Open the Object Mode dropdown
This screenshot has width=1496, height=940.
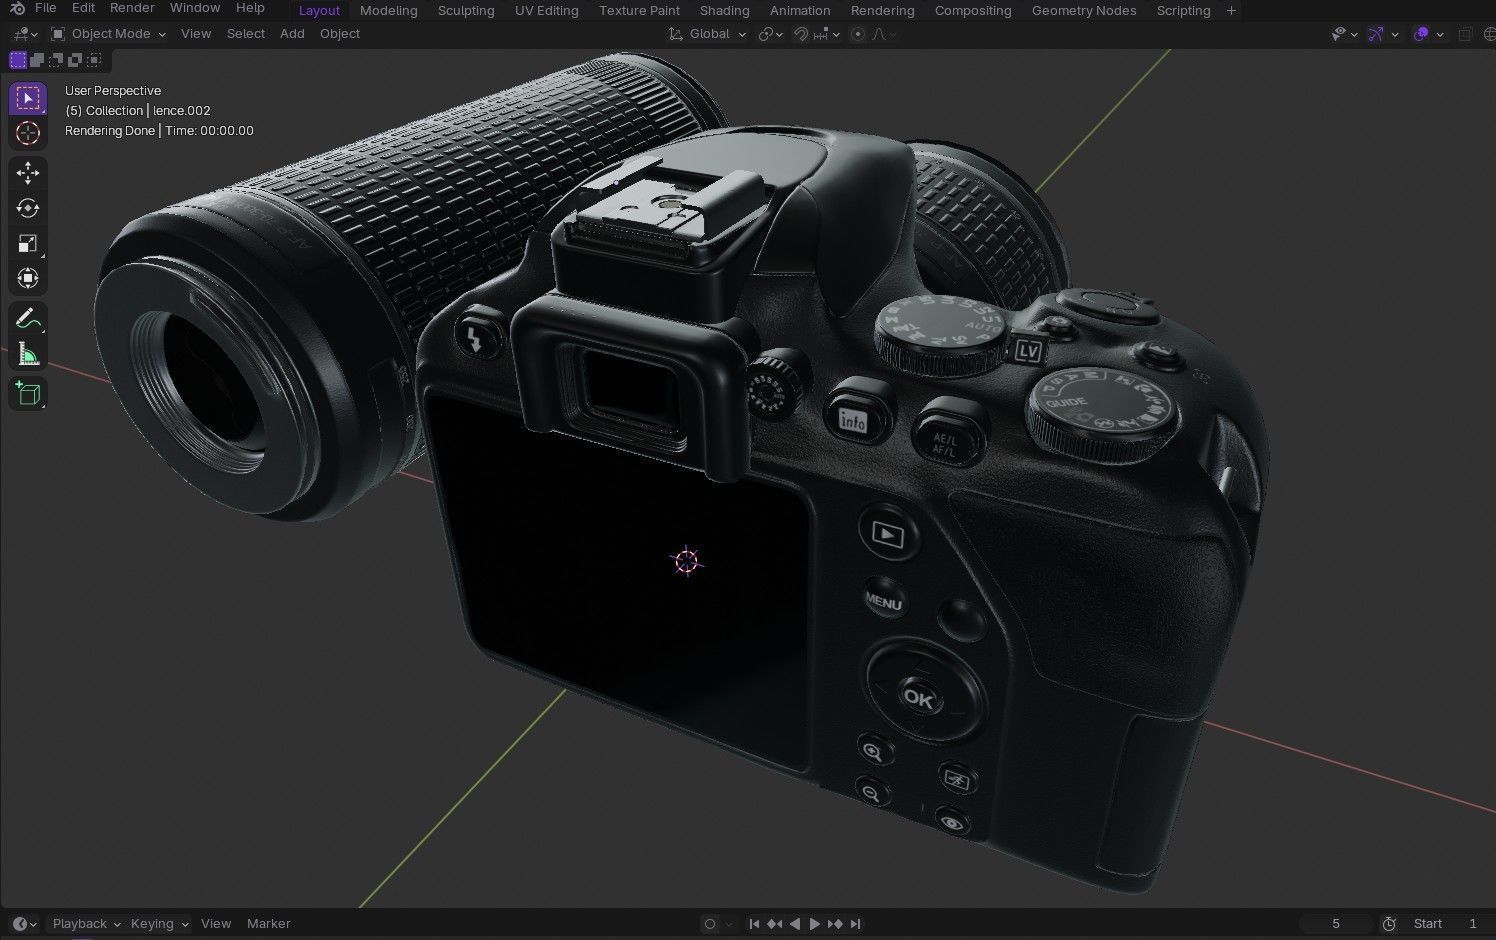(x=108, y=34)
